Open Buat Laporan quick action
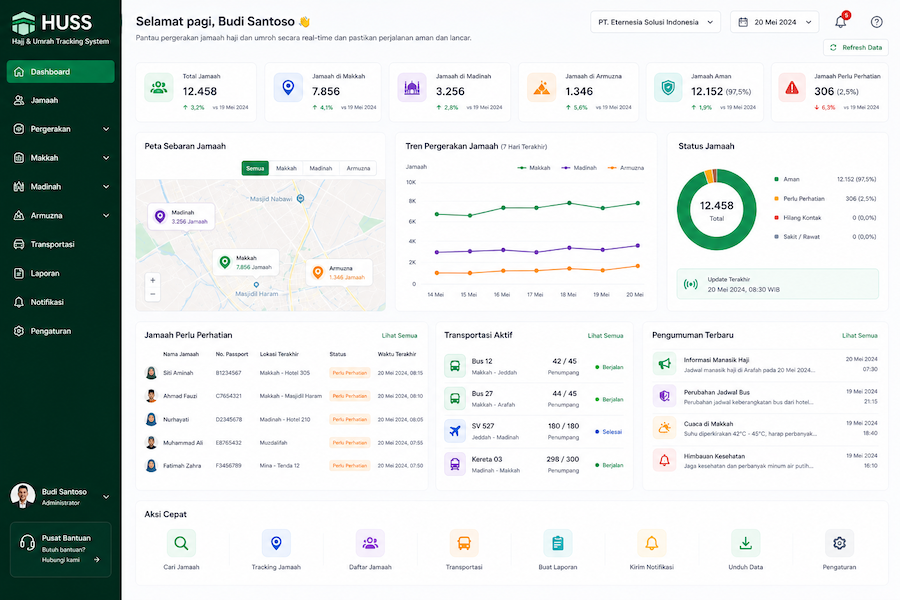 [x=557, y=543]
